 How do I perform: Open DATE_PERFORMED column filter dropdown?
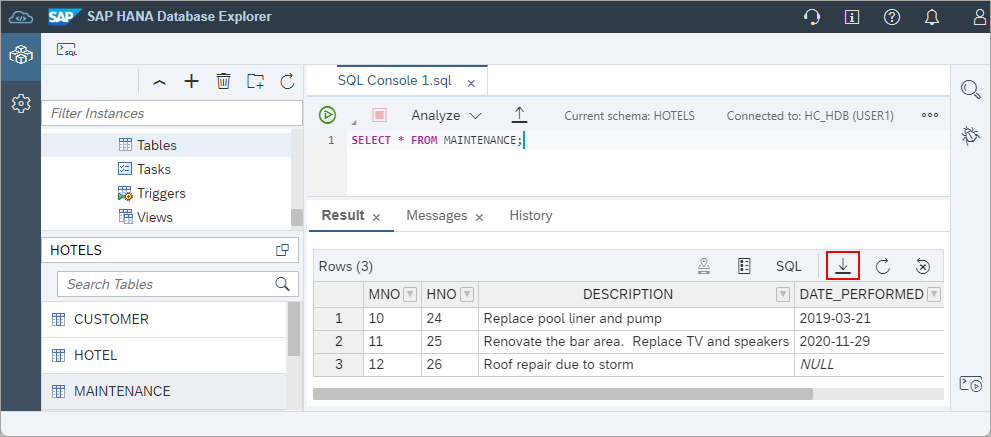pos(934,294)
